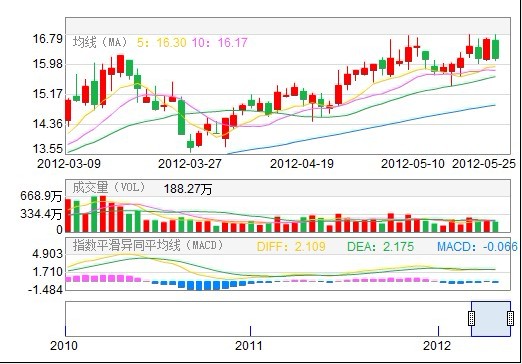Click the right handle of the range selector
Image resolution: width=522 pixels, height=364 pixels.
(x=510, y=319)
